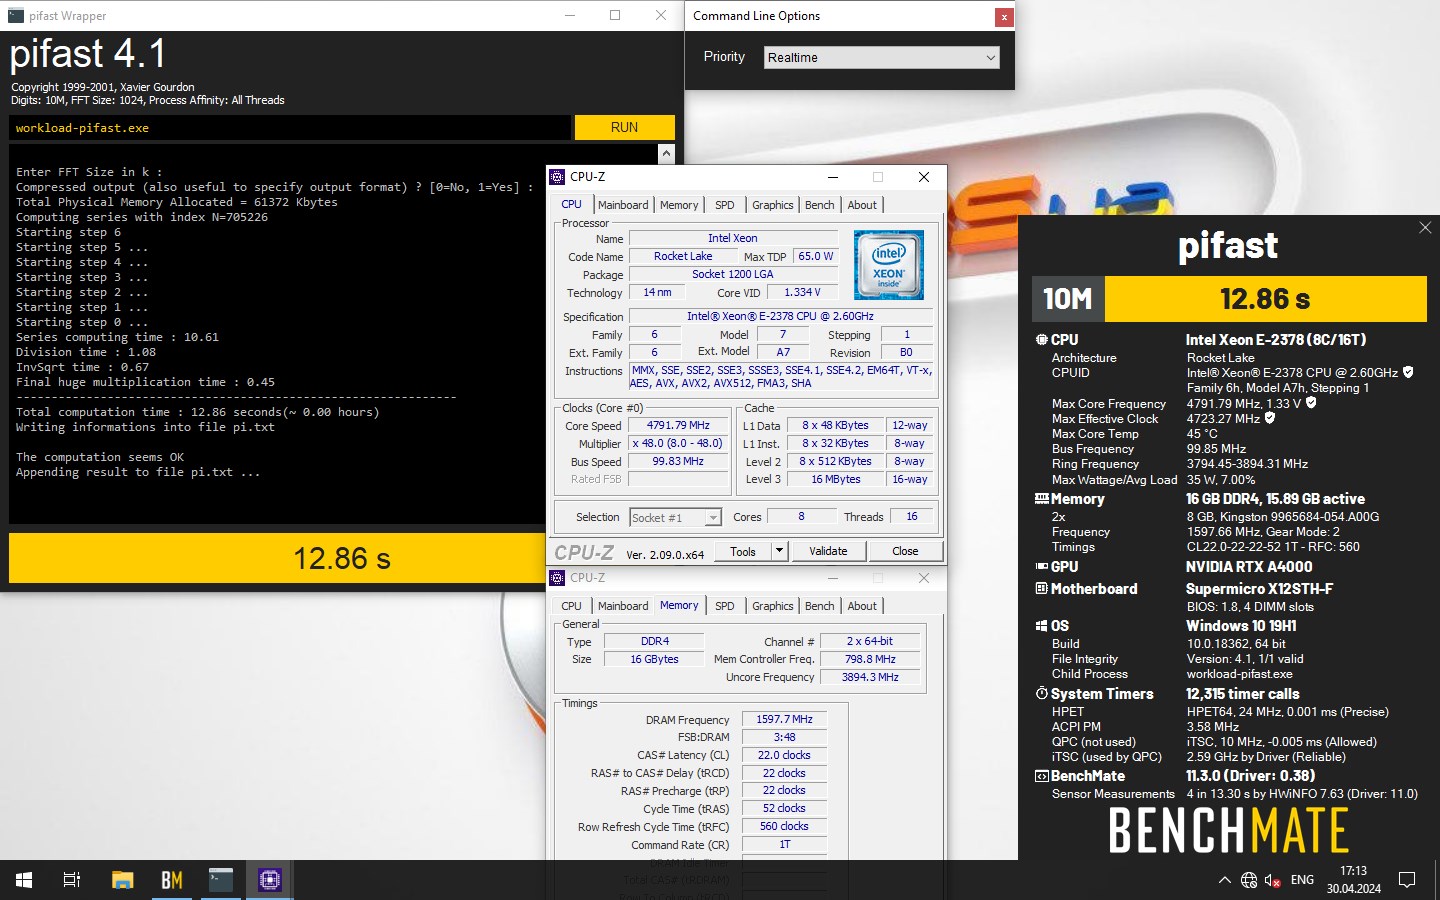This screenshot has width=1440, height=900.
Task: Click the Tools button in CPU-Z
Action: point(743,551)
